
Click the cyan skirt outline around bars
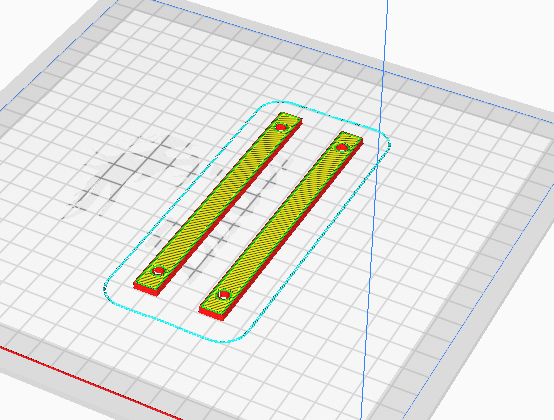pyautogui.click(x=247, y=222)
